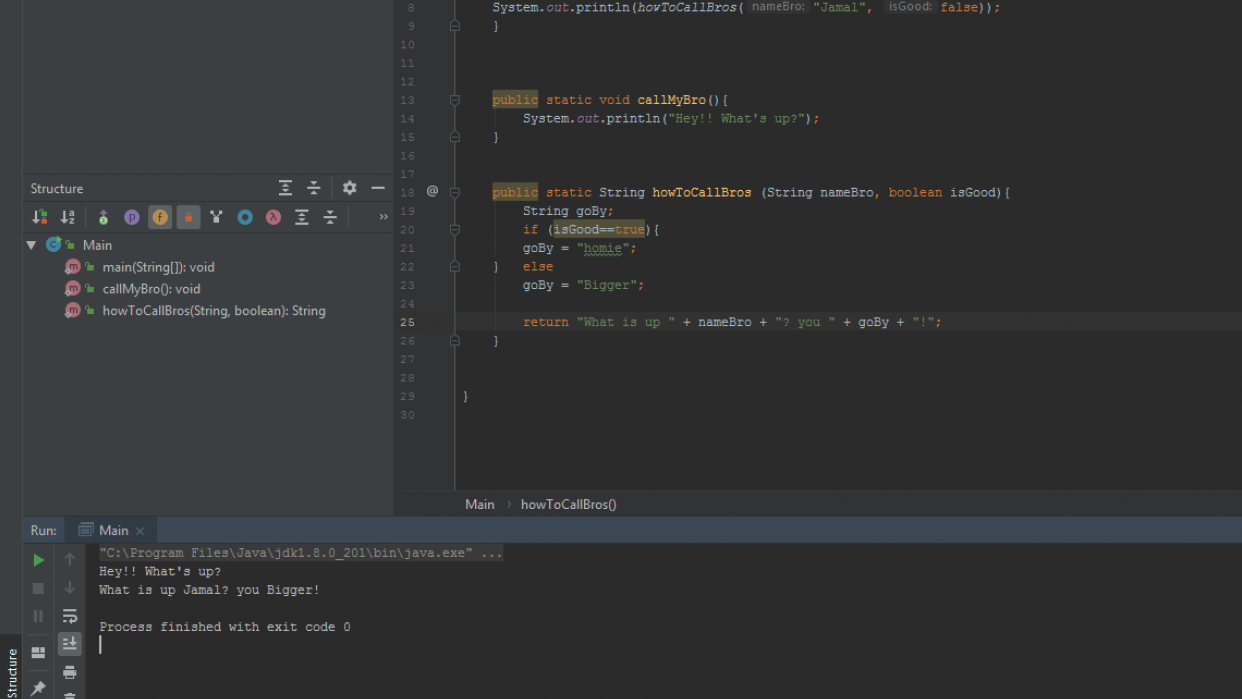Toggle Show Properties purple p icon
This screenshot has height=699, width=1242.
131,217
